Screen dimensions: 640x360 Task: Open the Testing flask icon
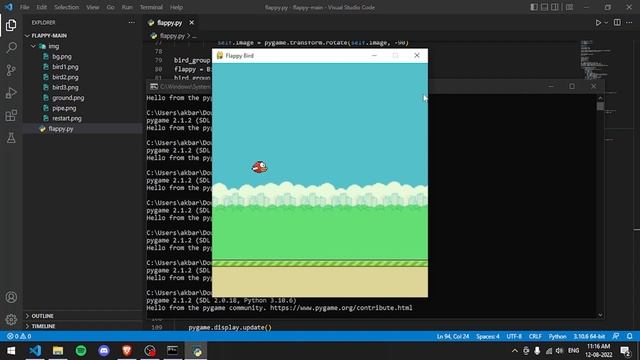(x=11, y=138)
